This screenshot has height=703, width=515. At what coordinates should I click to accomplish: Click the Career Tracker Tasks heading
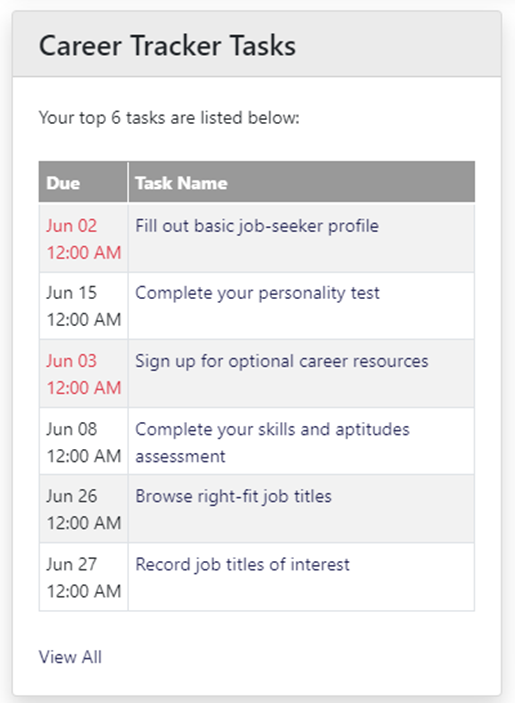pos(167,46)
